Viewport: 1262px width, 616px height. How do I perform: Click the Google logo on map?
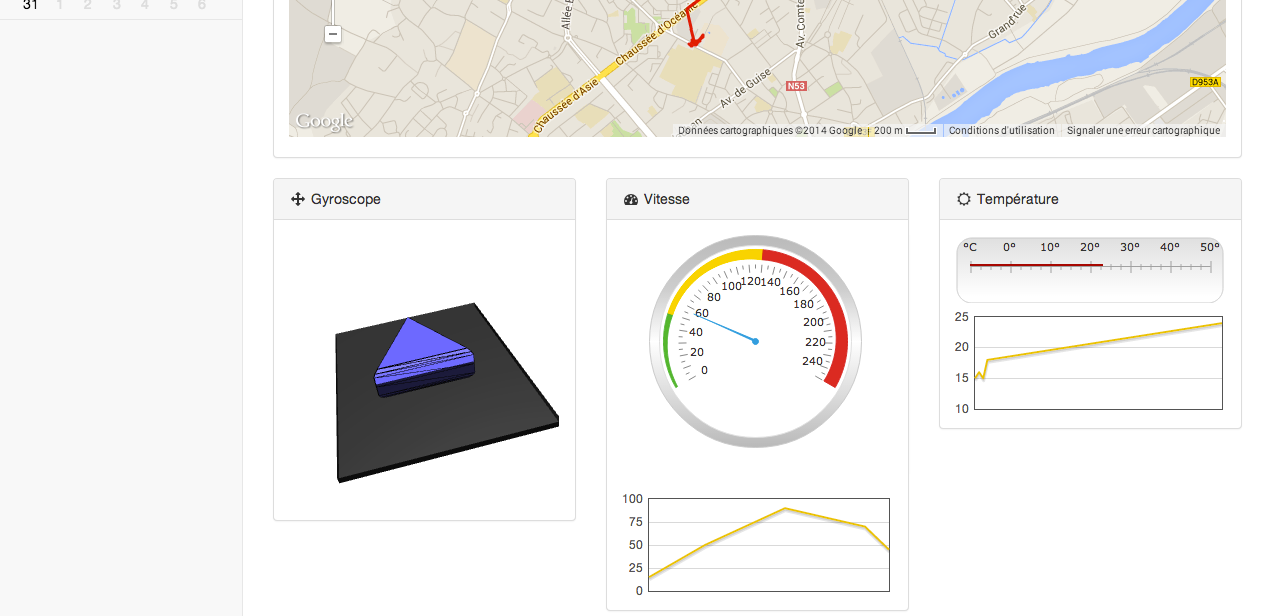pos(324,122)
